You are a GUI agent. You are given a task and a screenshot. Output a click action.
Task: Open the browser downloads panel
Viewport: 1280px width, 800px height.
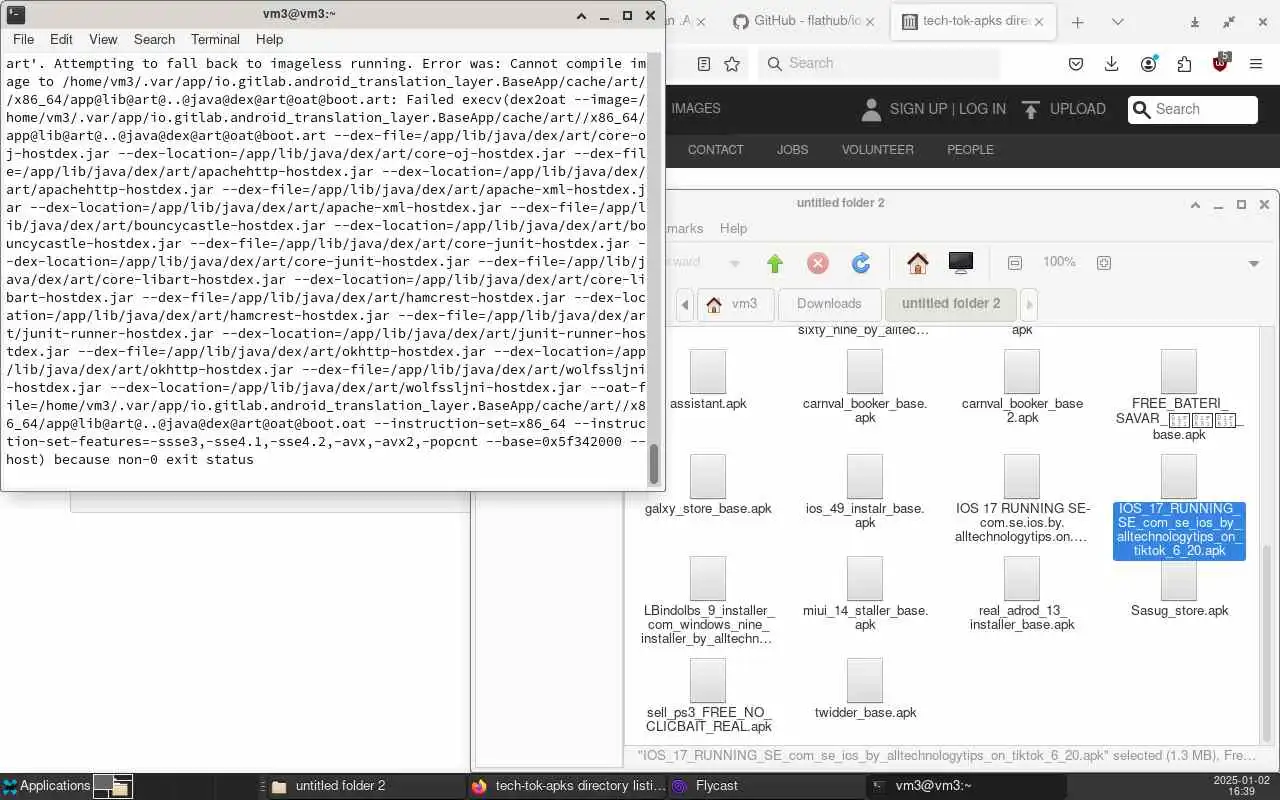(x=1112, y=64)
